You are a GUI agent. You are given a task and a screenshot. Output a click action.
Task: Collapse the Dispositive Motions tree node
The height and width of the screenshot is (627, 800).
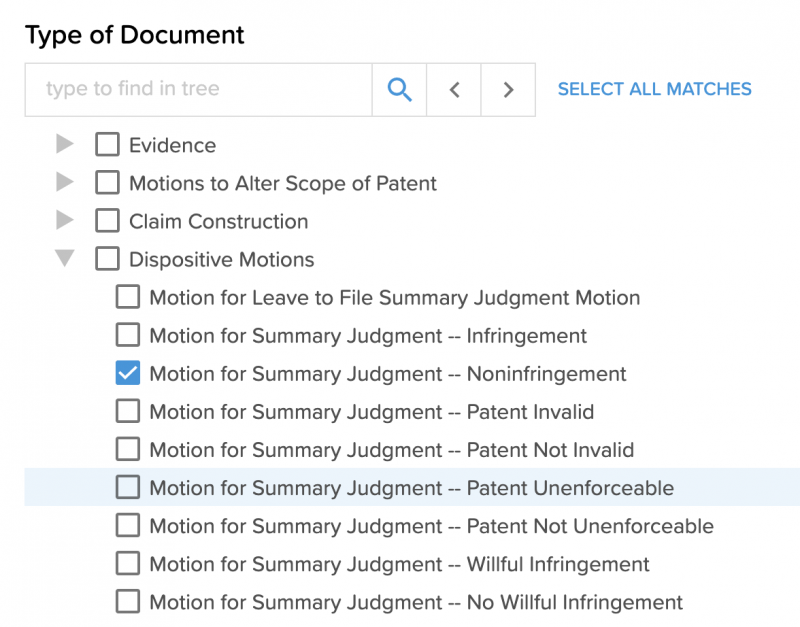(64, 258)
